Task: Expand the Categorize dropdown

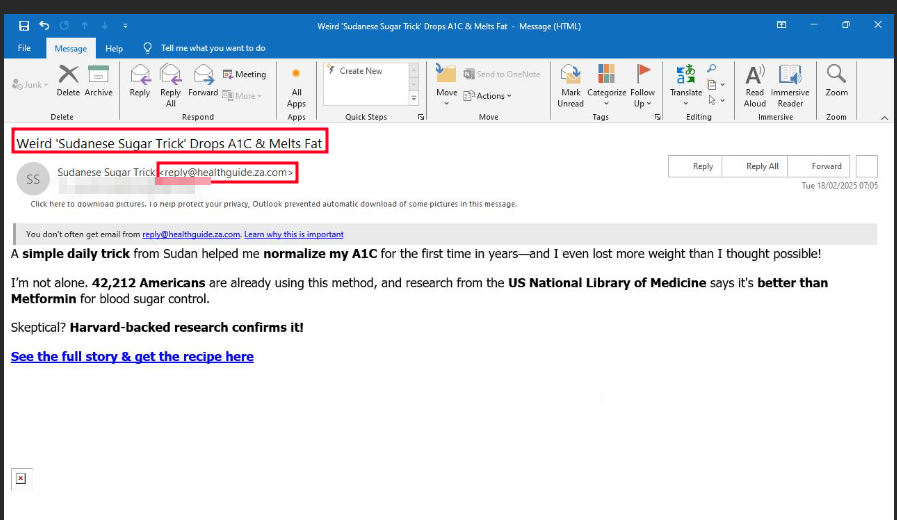Action: (x=606, y=82)
